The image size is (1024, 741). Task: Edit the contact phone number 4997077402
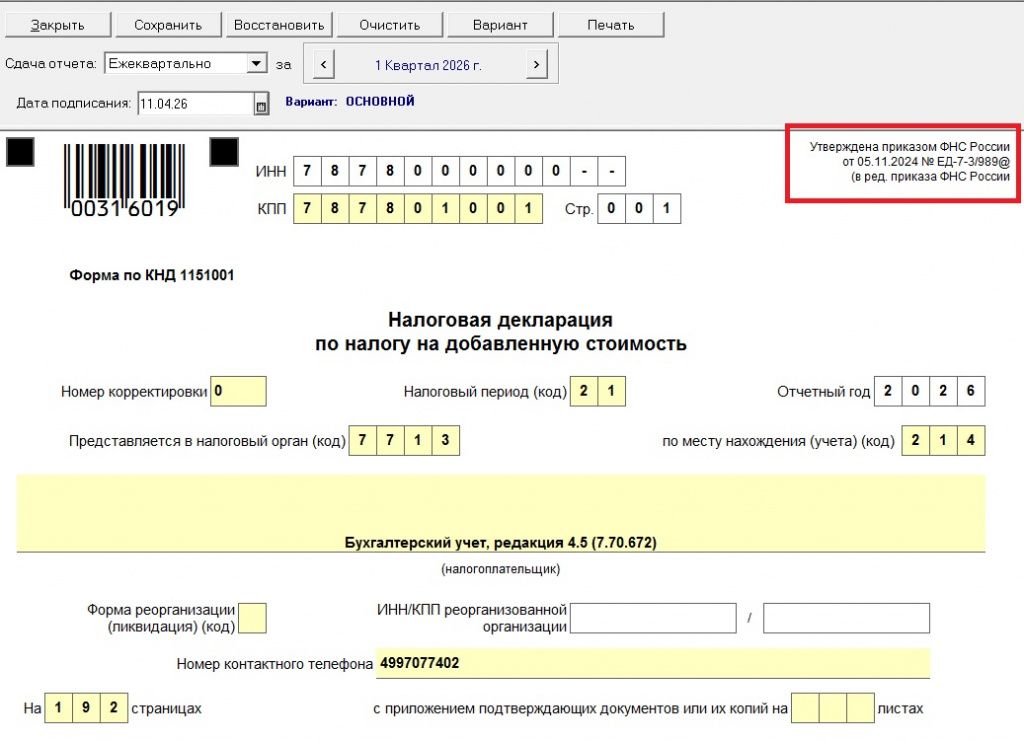coord(653,663)
